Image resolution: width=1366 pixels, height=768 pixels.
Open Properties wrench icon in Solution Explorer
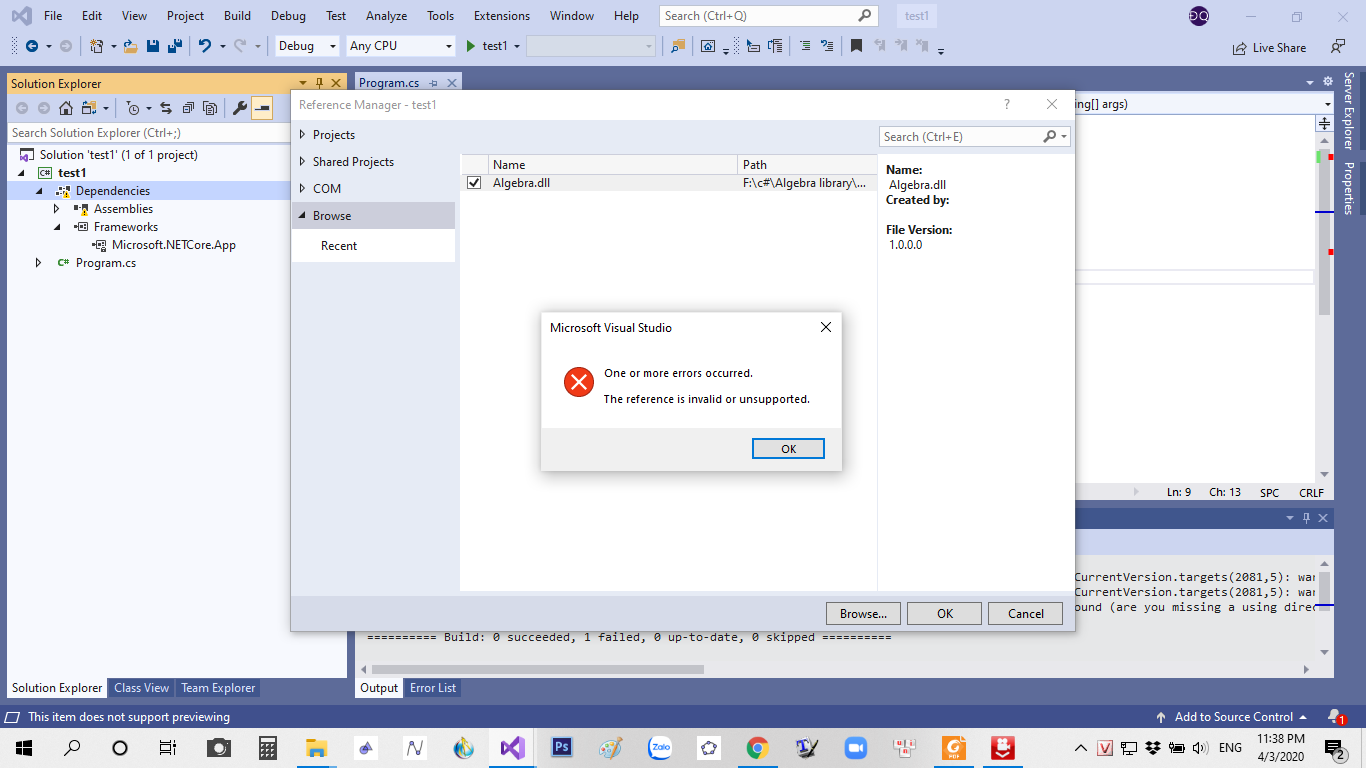[240, 108]
